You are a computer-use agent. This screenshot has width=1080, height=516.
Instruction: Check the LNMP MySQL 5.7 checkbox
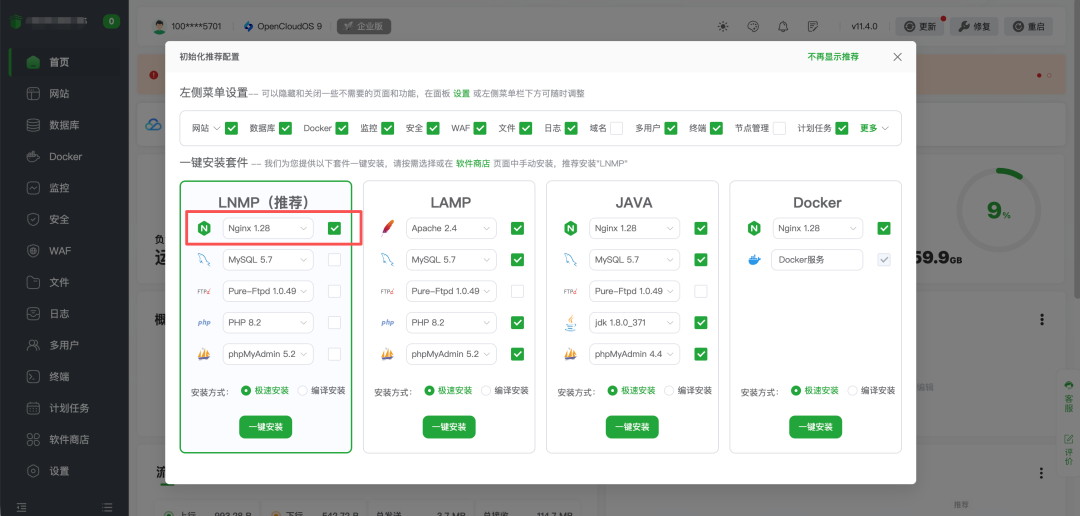point(335,260)
